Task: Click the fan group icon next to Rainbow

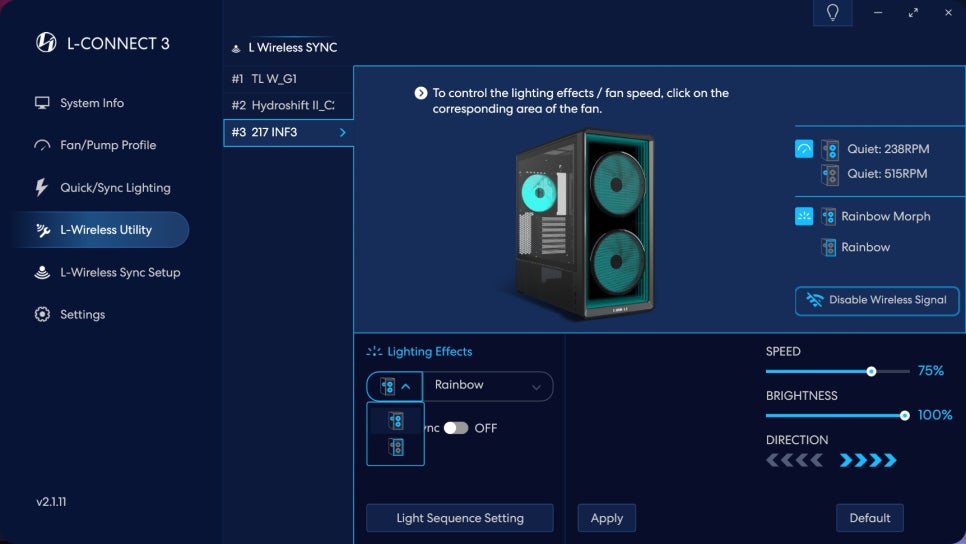Action: [829, 248]
